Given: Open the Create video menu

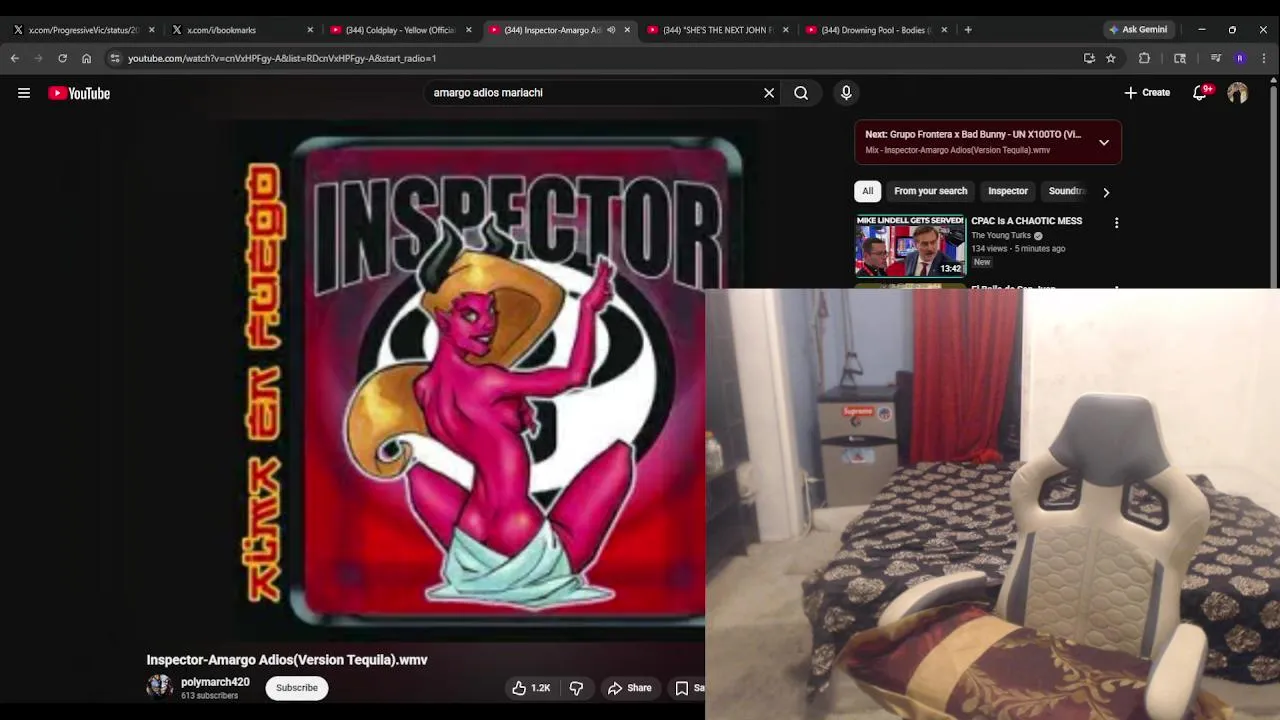Looking at the screenshot, I should pyautogui.click(x=1146, y=93).
